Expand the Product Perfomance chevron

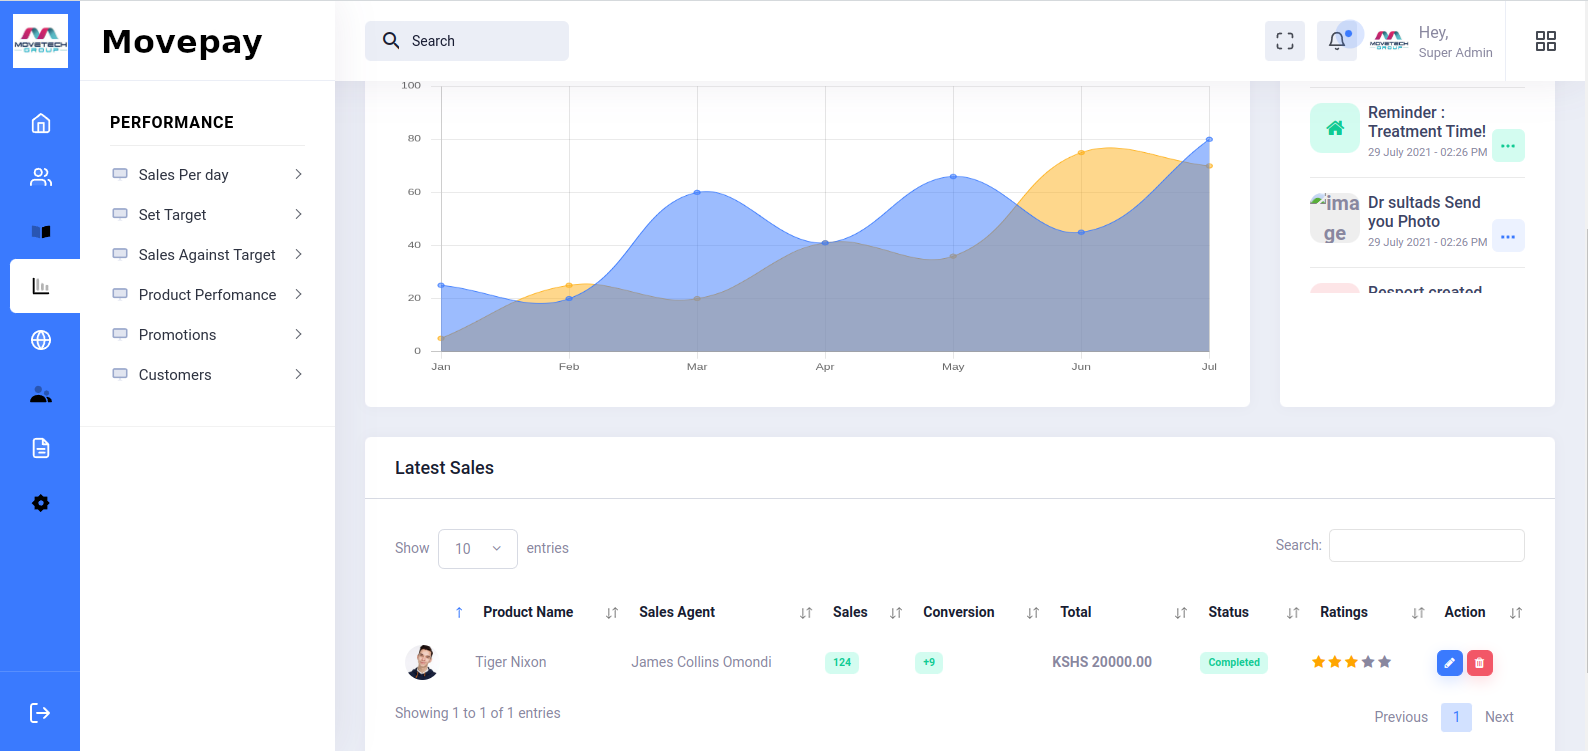298,294
